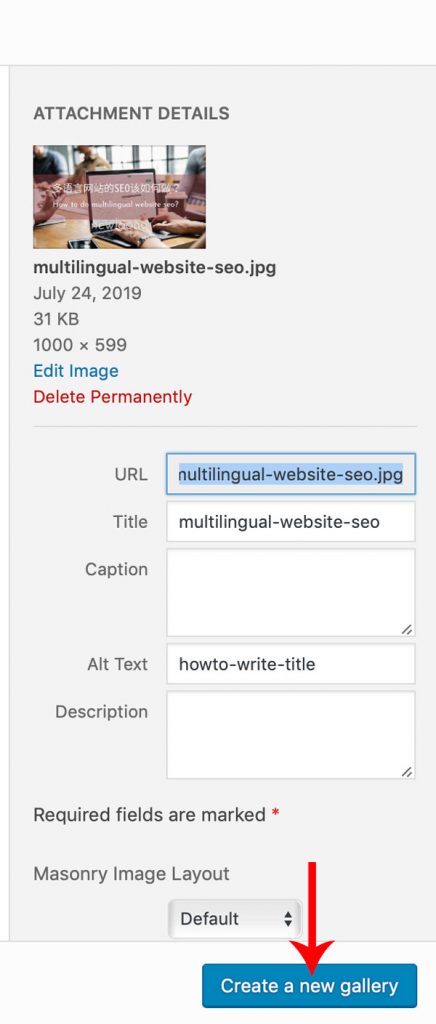Click the Masonry Image Layout label

tap(131, 874)
